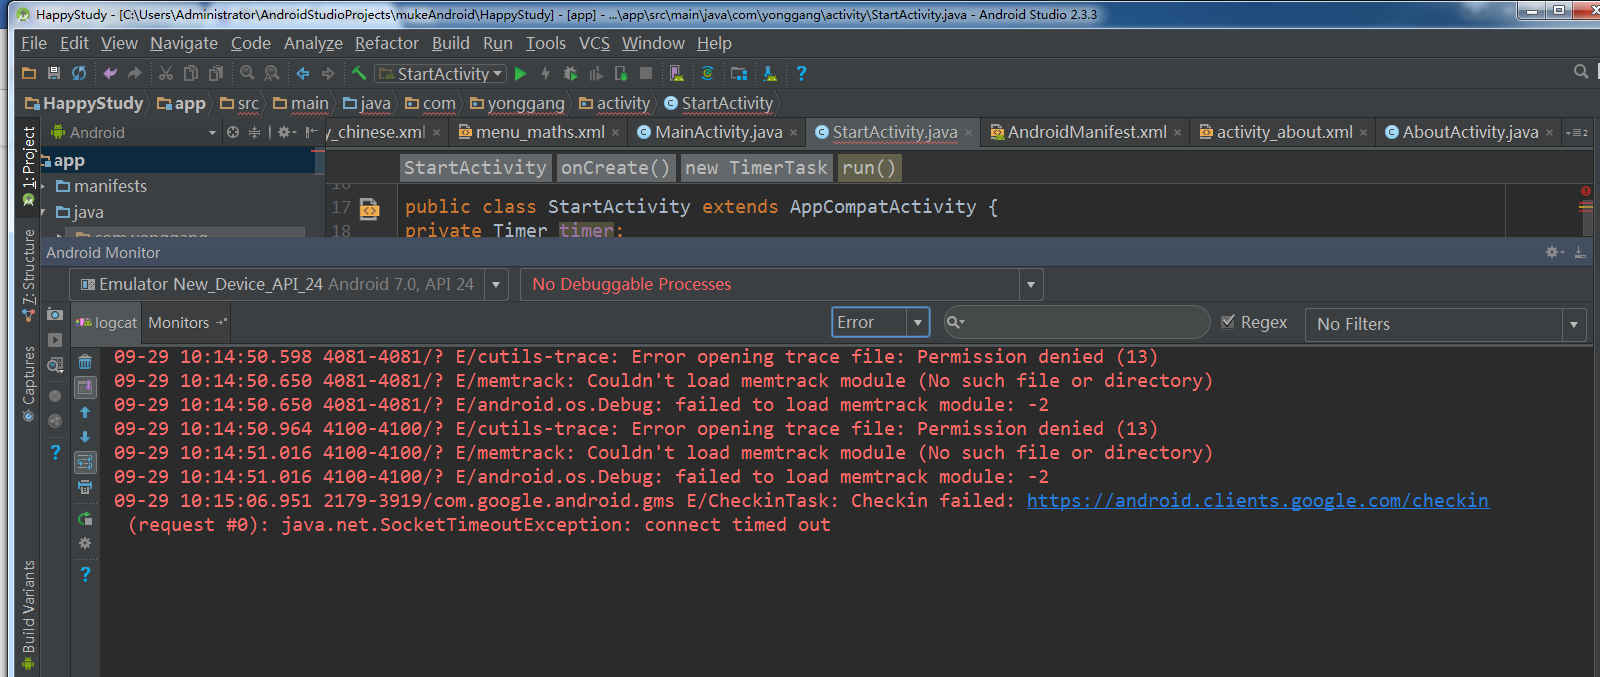This screenshot has height=677, width=1600.
Task: Switch to the AndroidManifest.xml tab
Action: pyautogui.click(x=1086, y=132)
